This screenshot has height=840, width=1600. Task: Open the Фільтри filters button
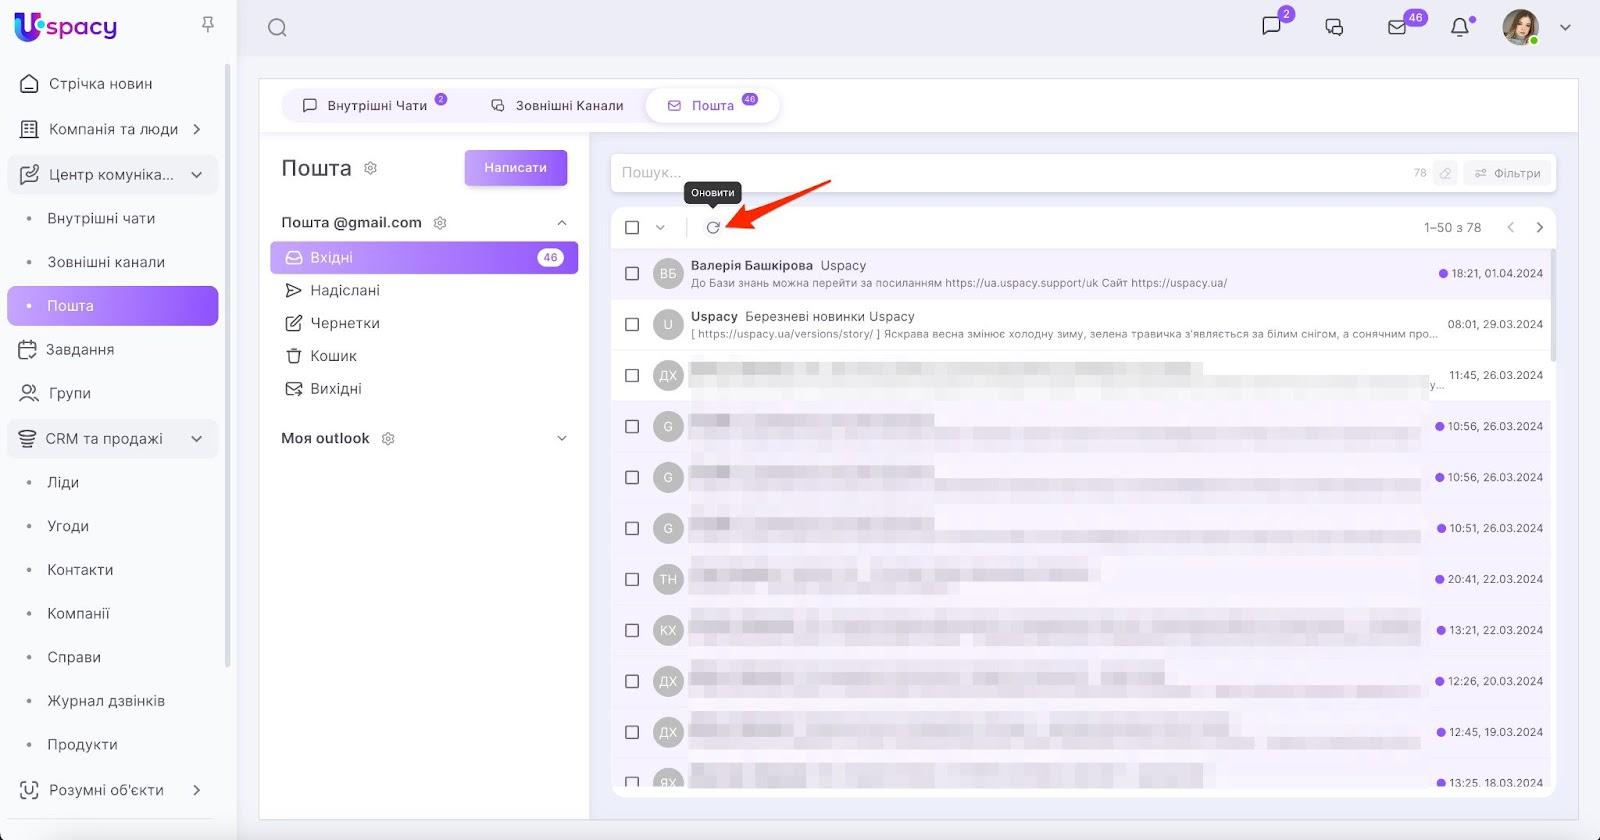click(x=1508, y=173)
